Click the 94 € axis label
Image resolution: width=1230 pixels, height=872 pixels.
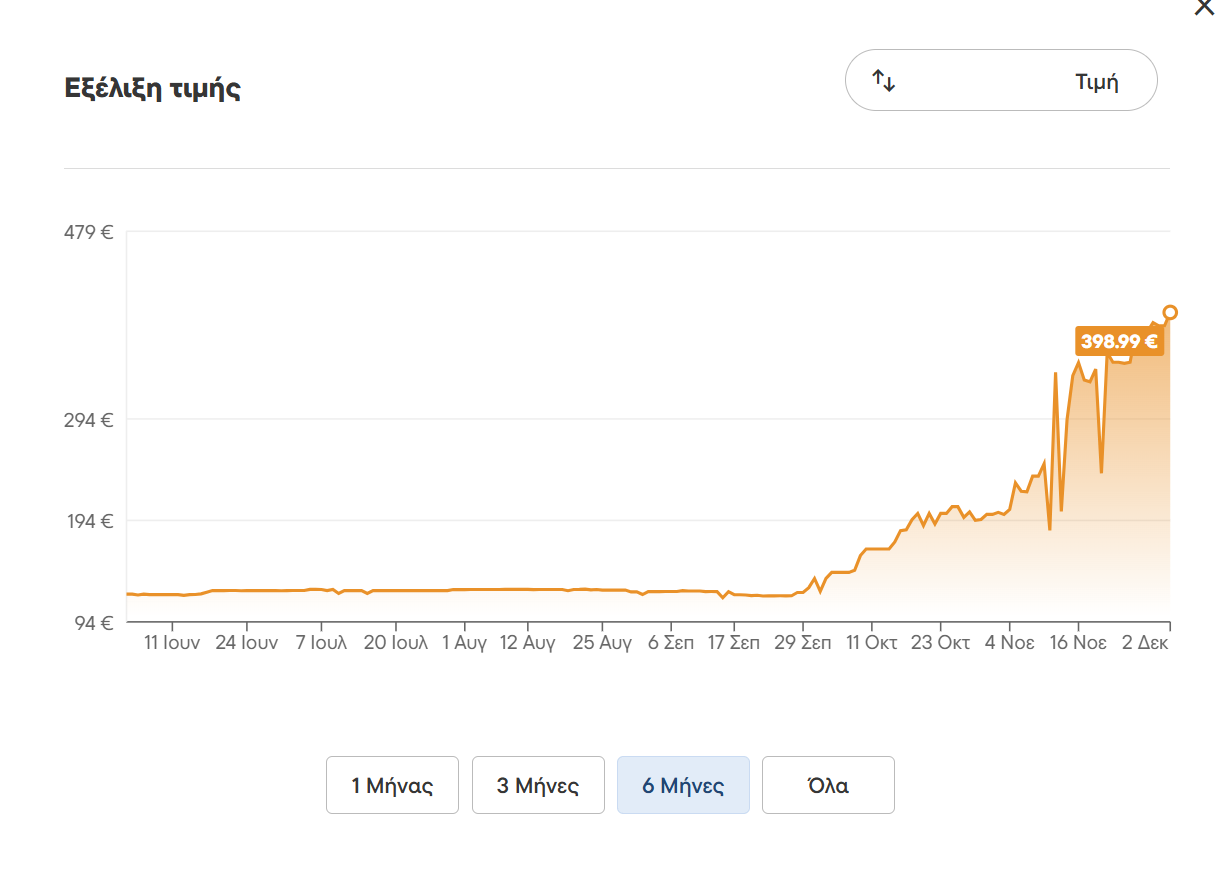(x=93, y=623)
